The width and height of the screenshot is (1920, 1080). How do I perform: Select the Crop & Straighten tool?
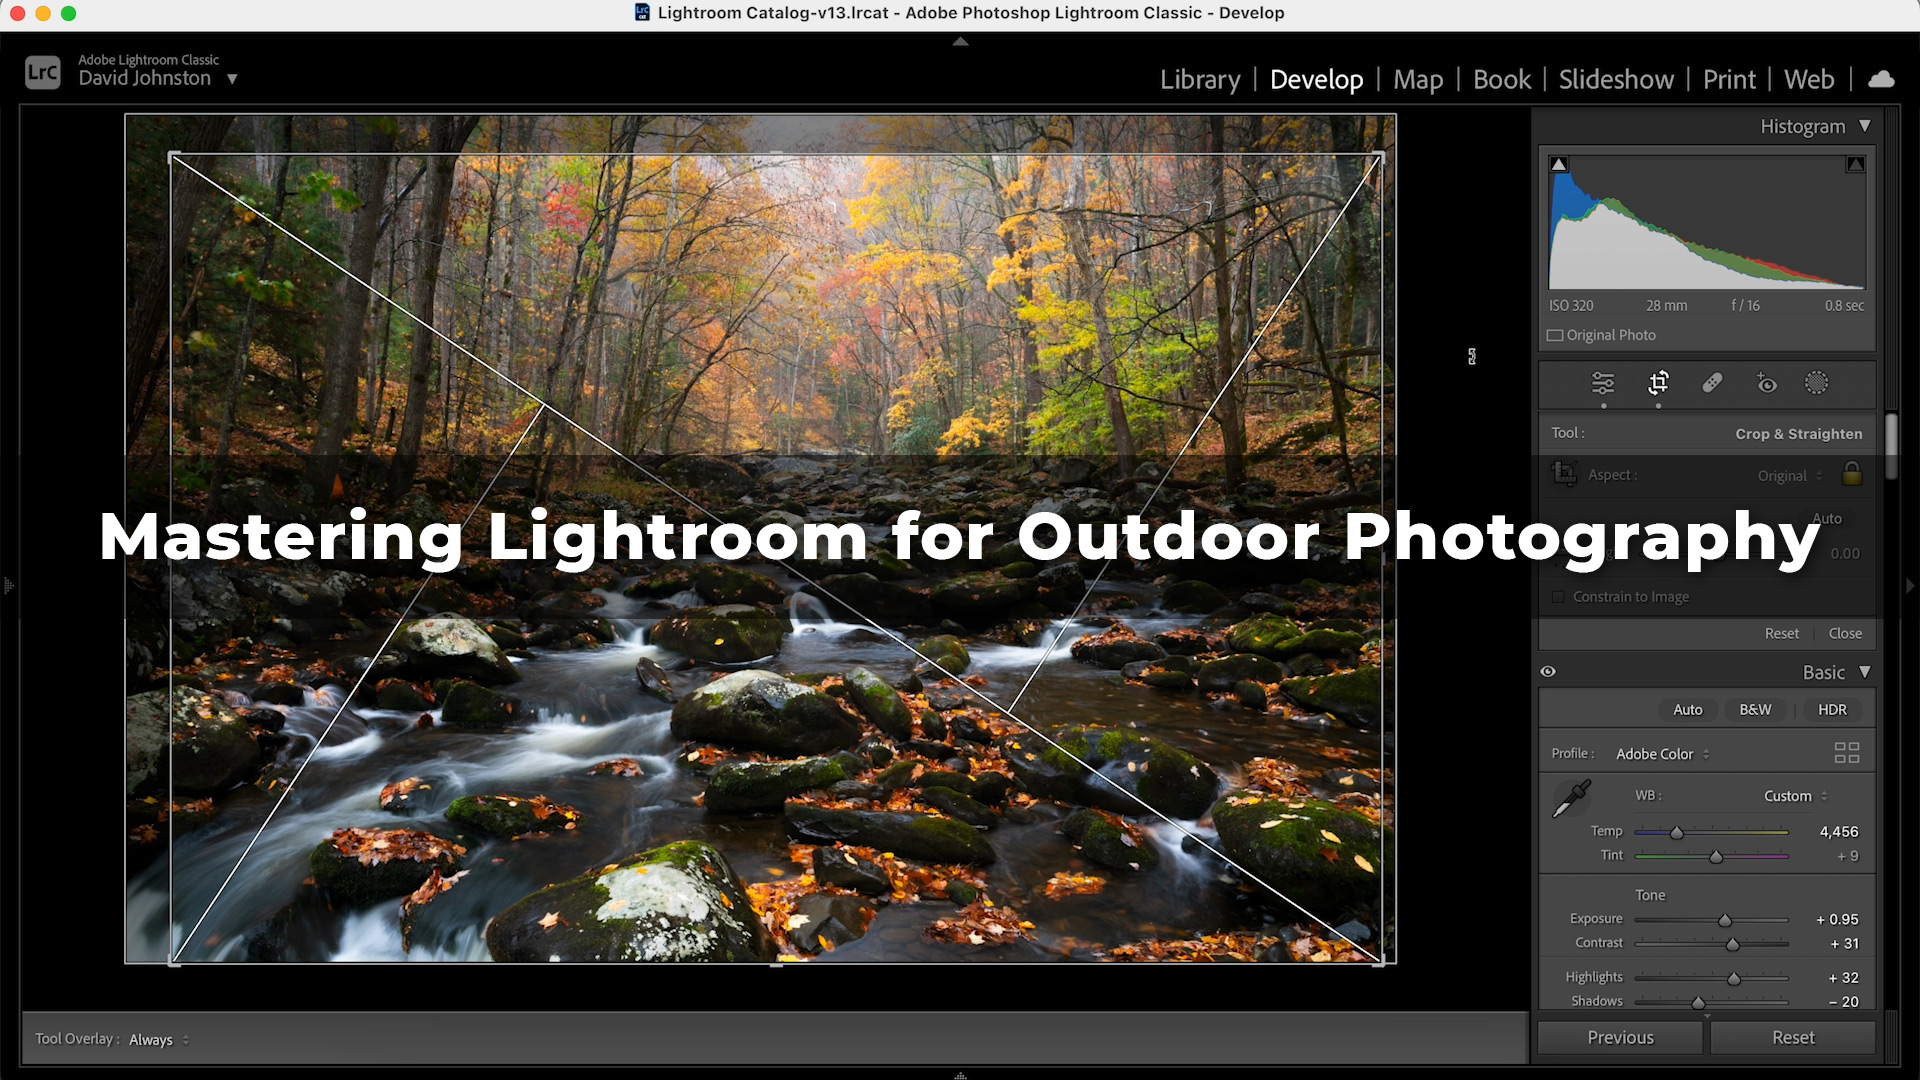tap(1658, 384)
